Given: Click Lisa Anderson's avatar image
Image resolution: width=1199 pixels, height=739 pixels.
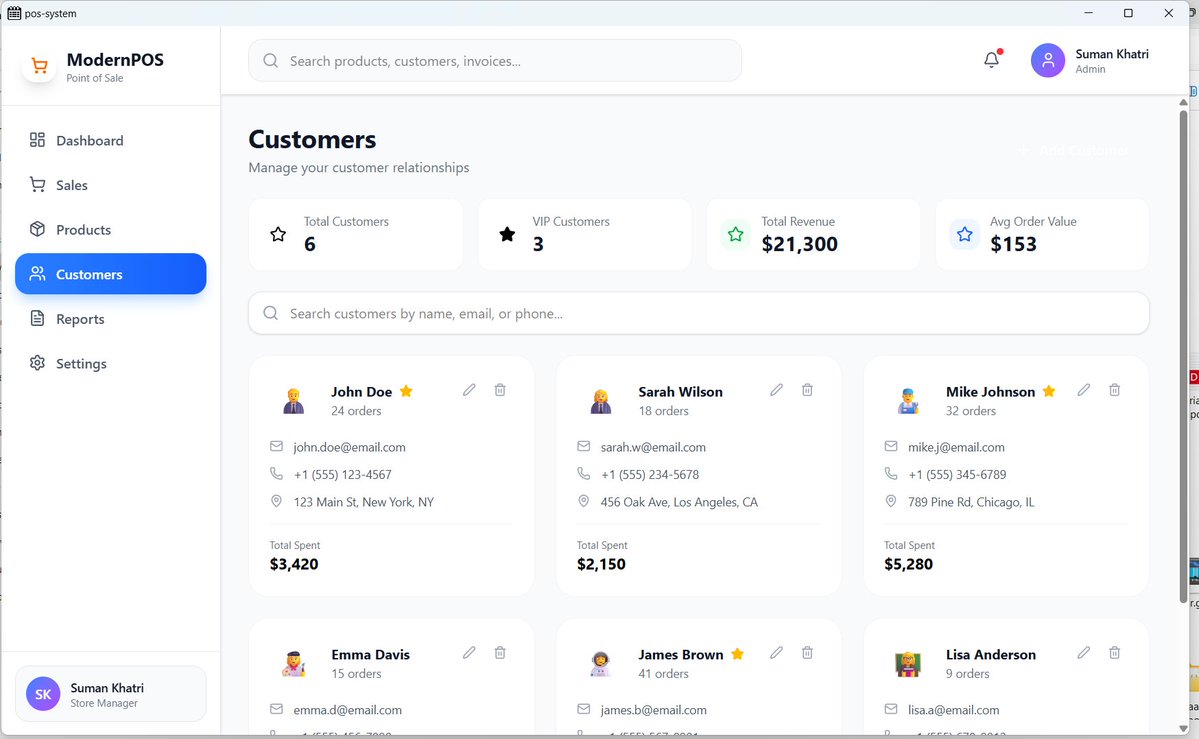Looking at the screenshot, I should point(908,663).
